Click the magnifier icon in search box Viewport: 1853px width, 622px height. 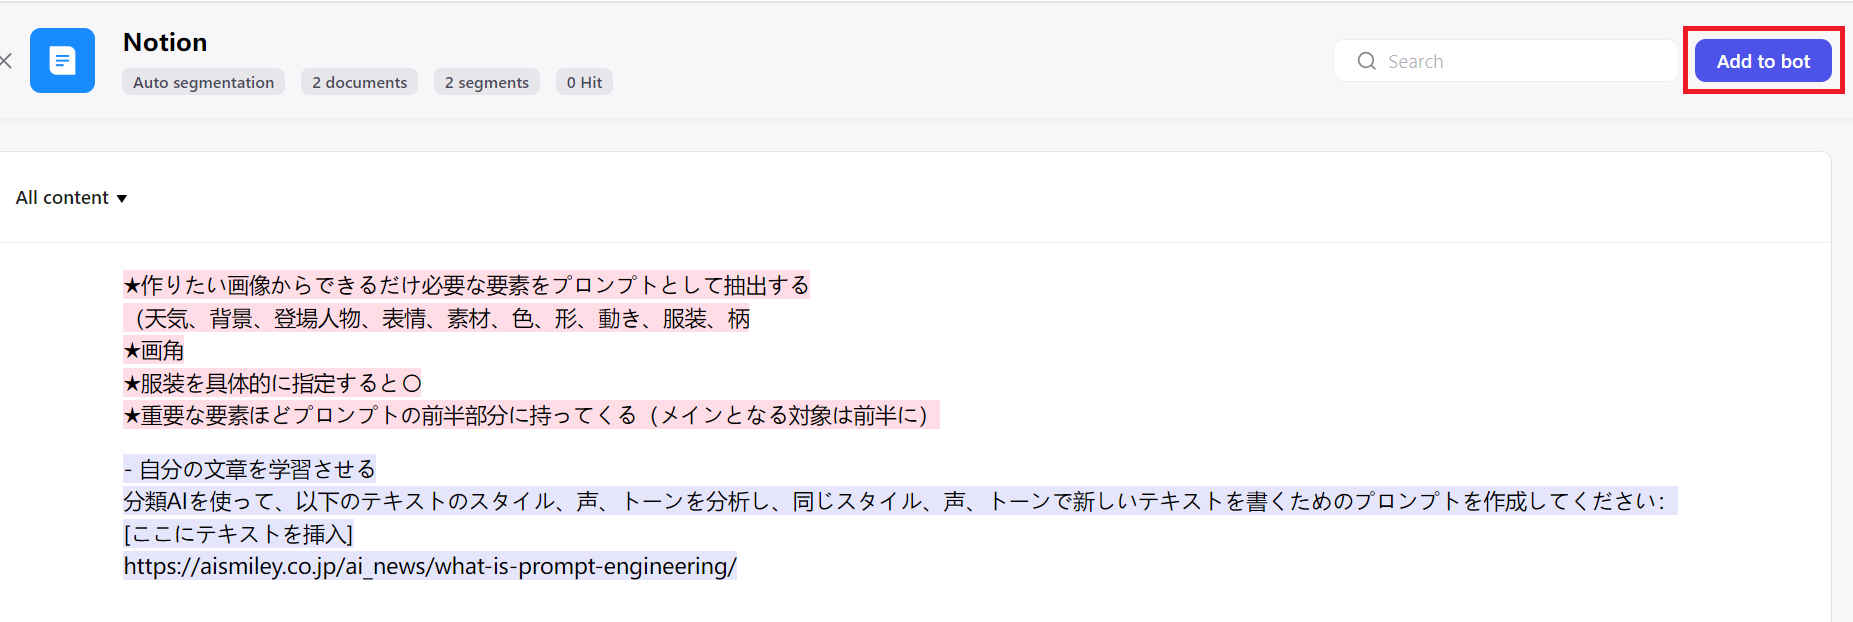coord(1366,61)
